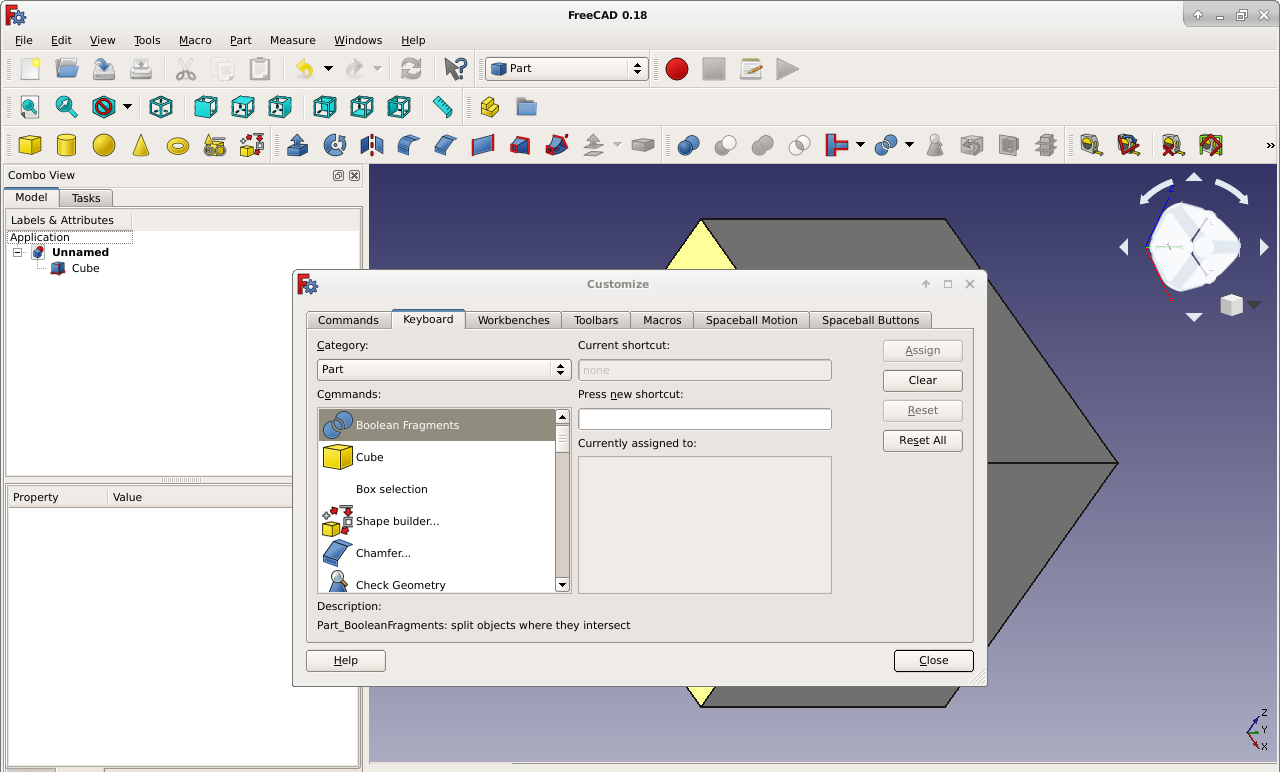Click the Mirror tool icon
This screenshot has height=772, width=1280.
[x=372, y=146]
